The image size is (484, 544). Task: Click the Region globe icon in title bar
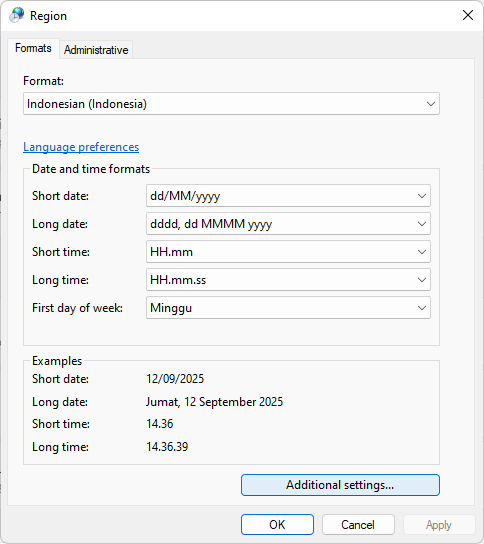17,15
